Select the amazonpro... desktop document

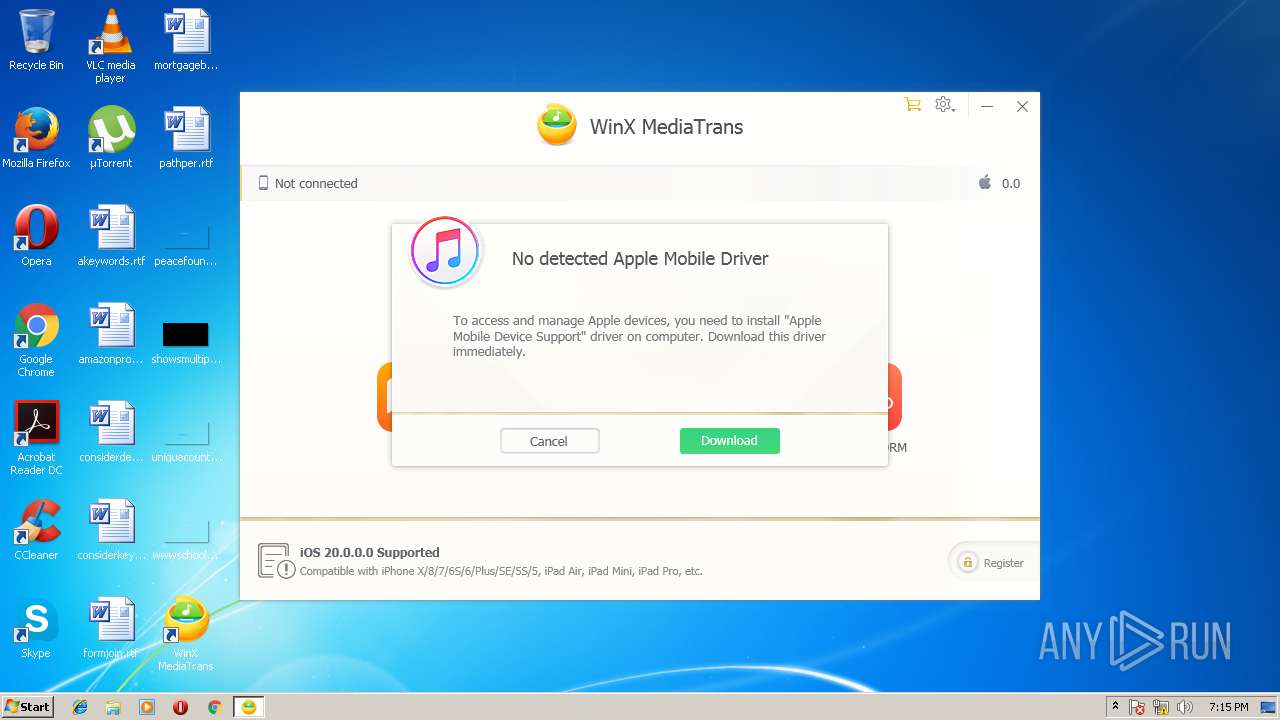[111, 334]
